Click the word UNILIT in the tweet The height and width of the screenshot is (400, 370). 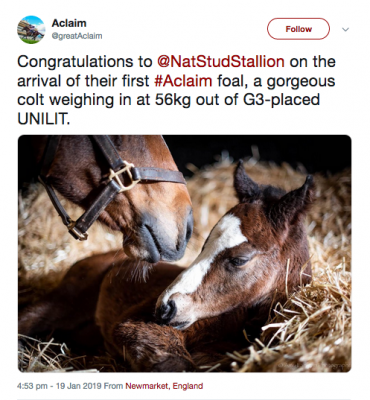point(44,119)
